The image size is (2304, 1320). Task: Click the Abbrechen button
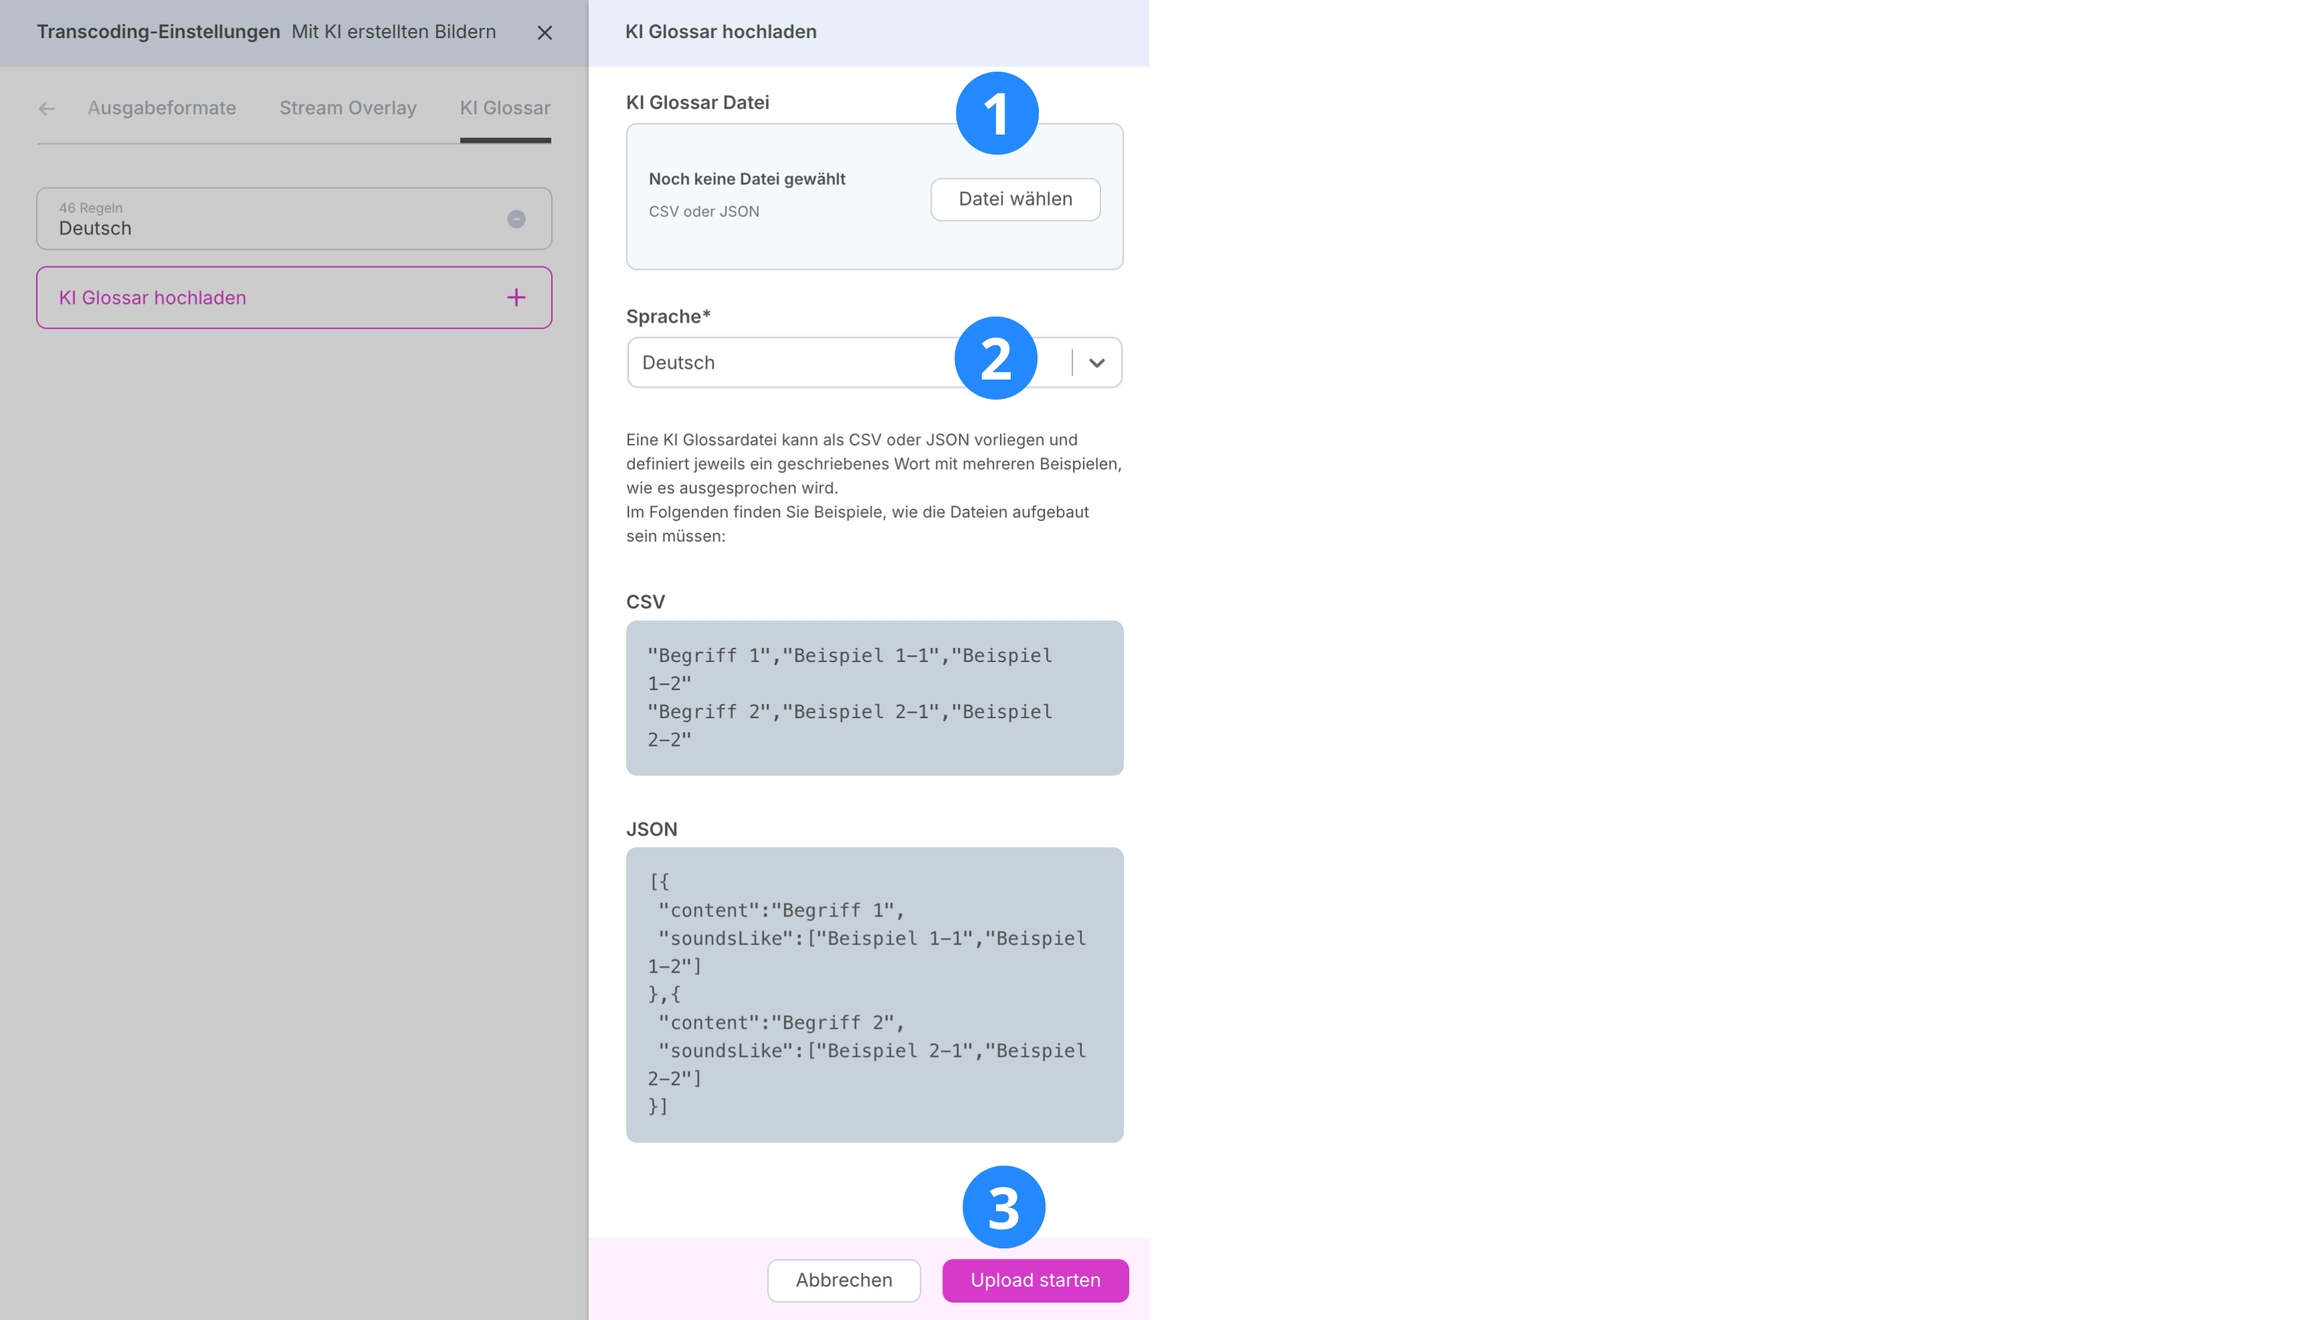point(843,1280)
